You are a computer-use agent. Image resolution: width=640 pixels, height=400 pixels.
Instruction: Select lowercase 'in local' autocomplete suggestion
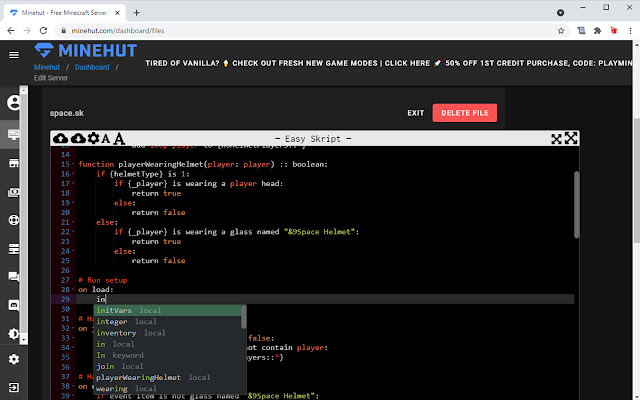coord(167,344)
